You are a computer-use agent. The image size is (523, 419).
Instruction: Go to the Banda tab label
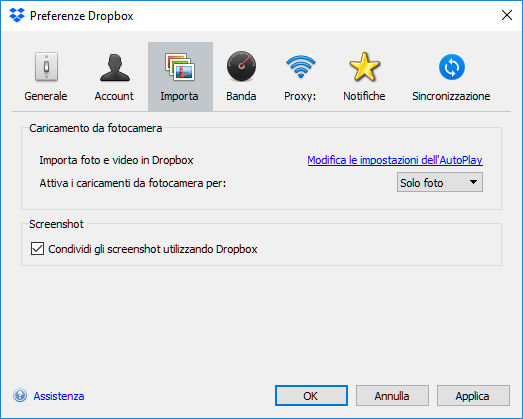(241, 96)
